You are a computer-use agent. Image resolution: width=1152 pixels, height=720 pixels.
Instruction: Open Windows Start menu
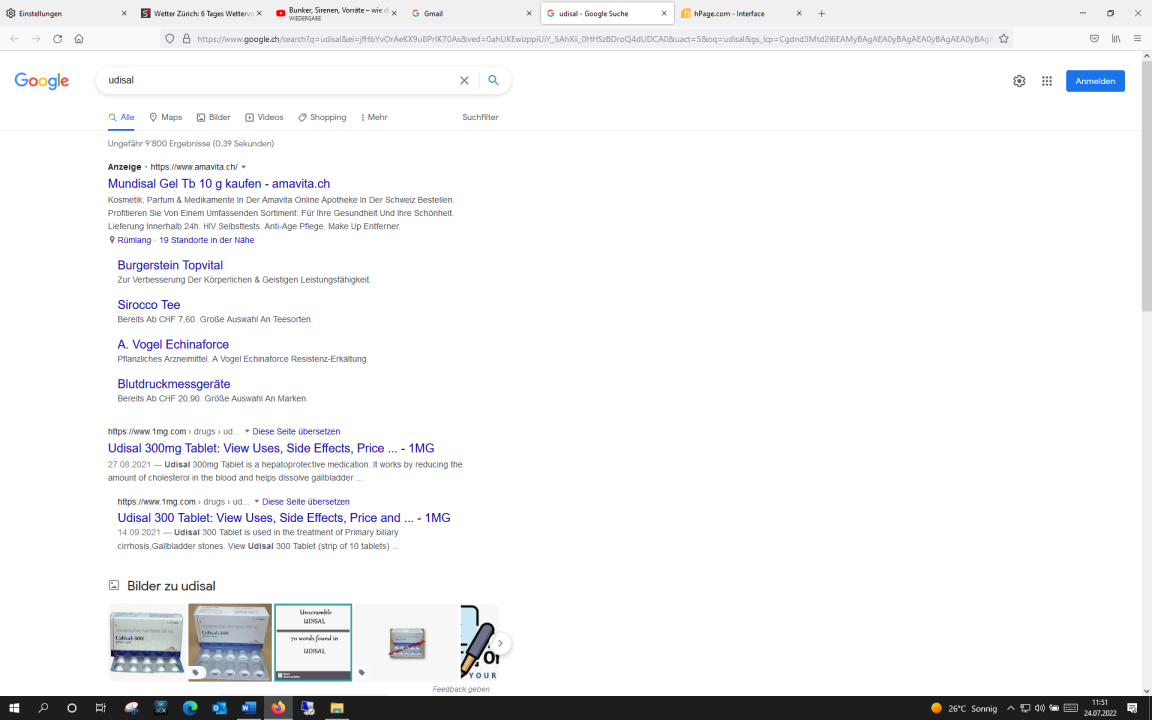click(14, 708)
